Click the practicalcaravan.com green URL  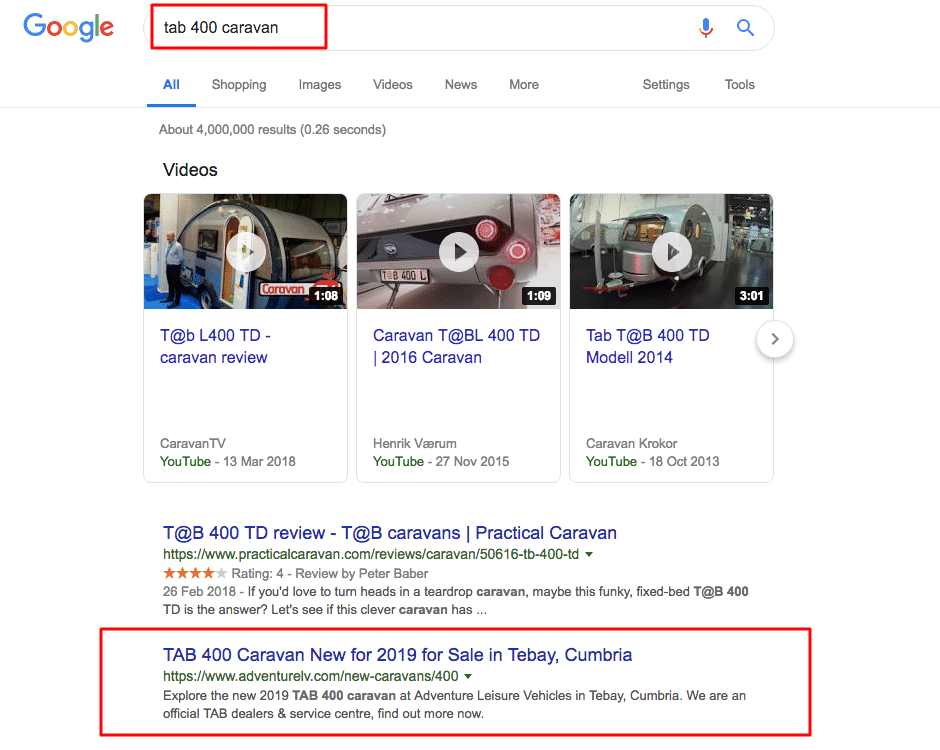click(371, 555)
